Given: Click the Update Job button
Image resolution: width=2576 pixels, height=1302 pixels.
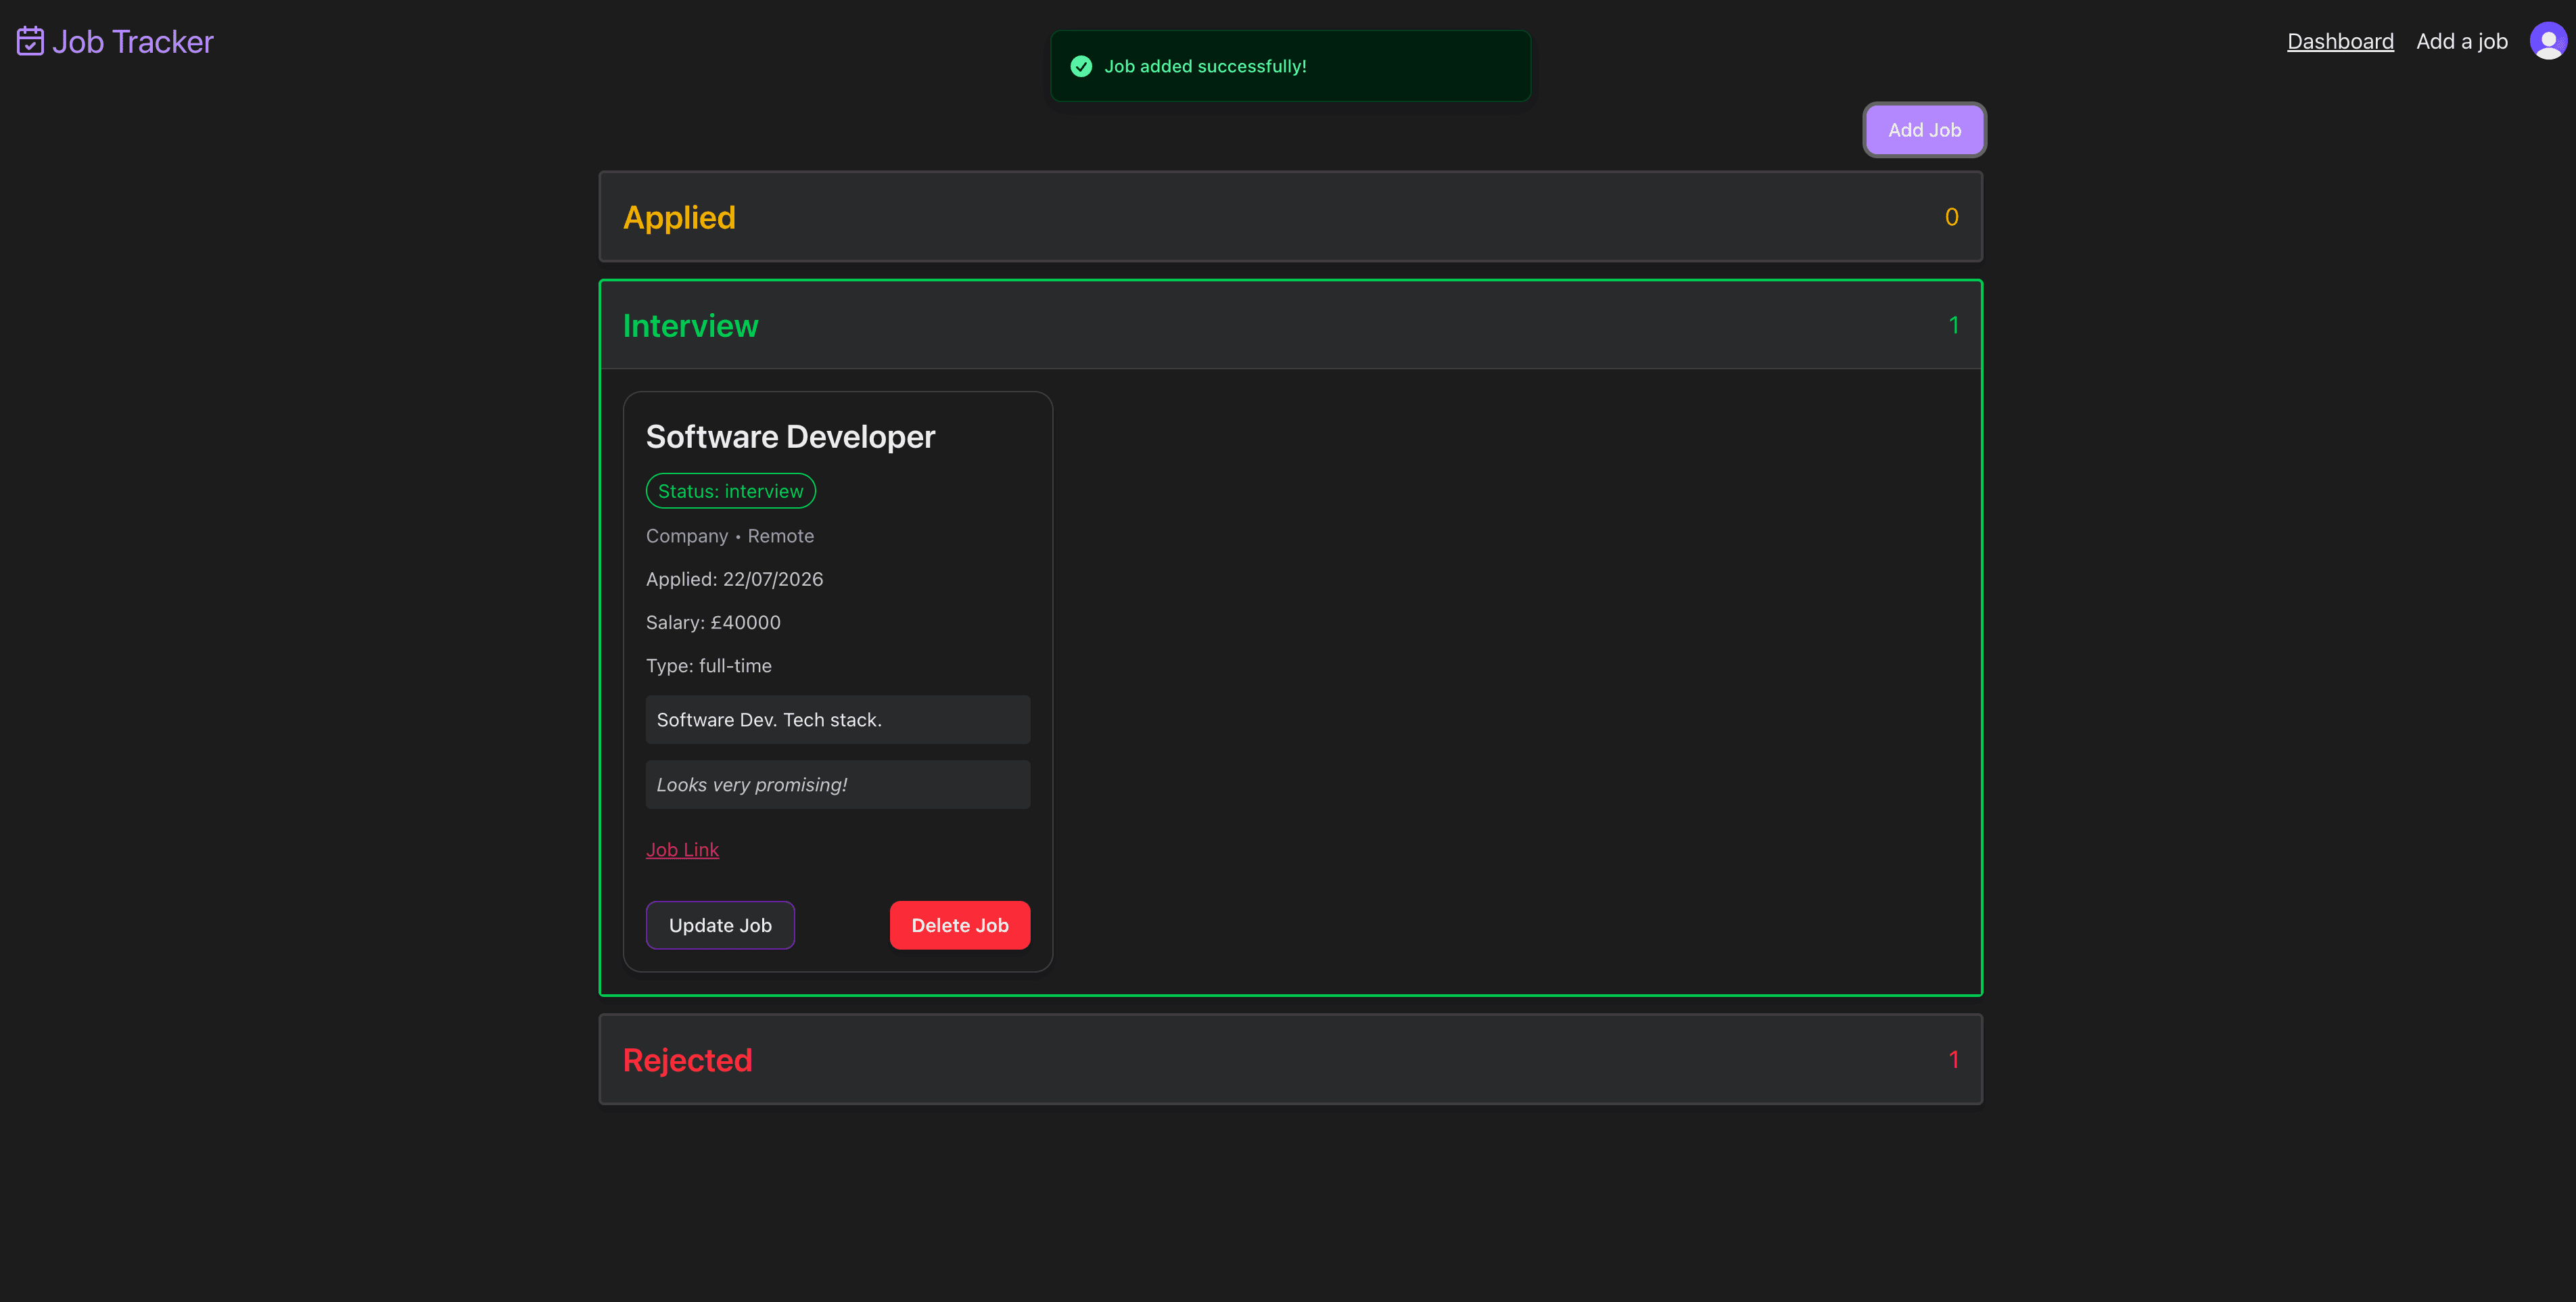Looking at the screenshot, I should [720, 925].
